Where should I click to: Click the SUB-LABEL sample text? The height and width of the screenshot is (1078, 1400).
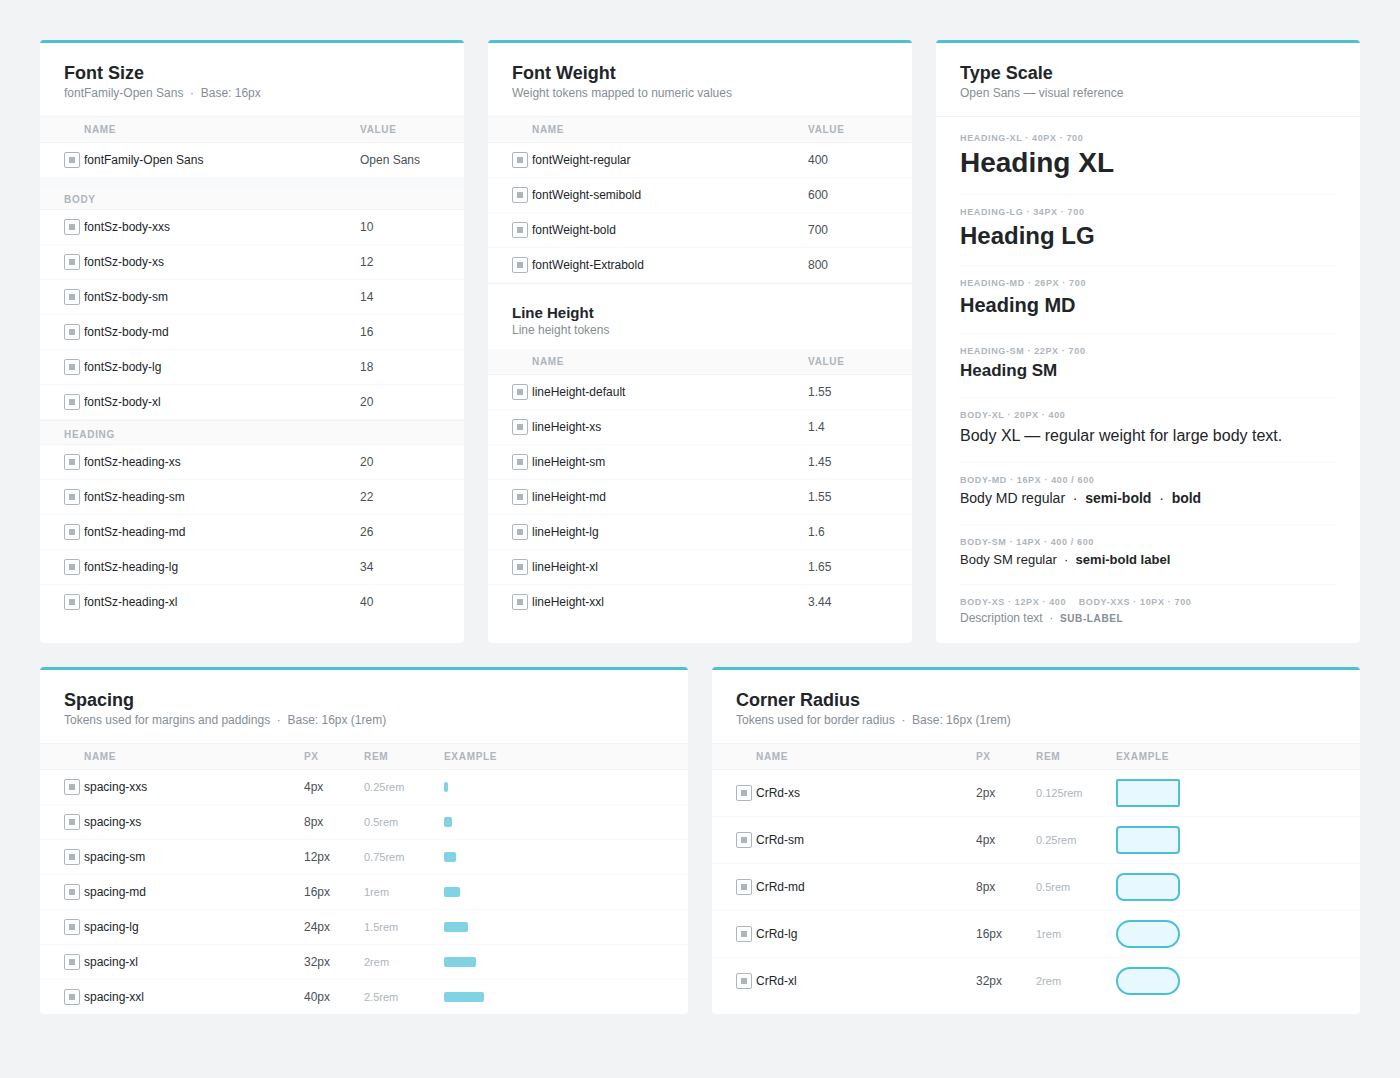[x=1091, y=618]
